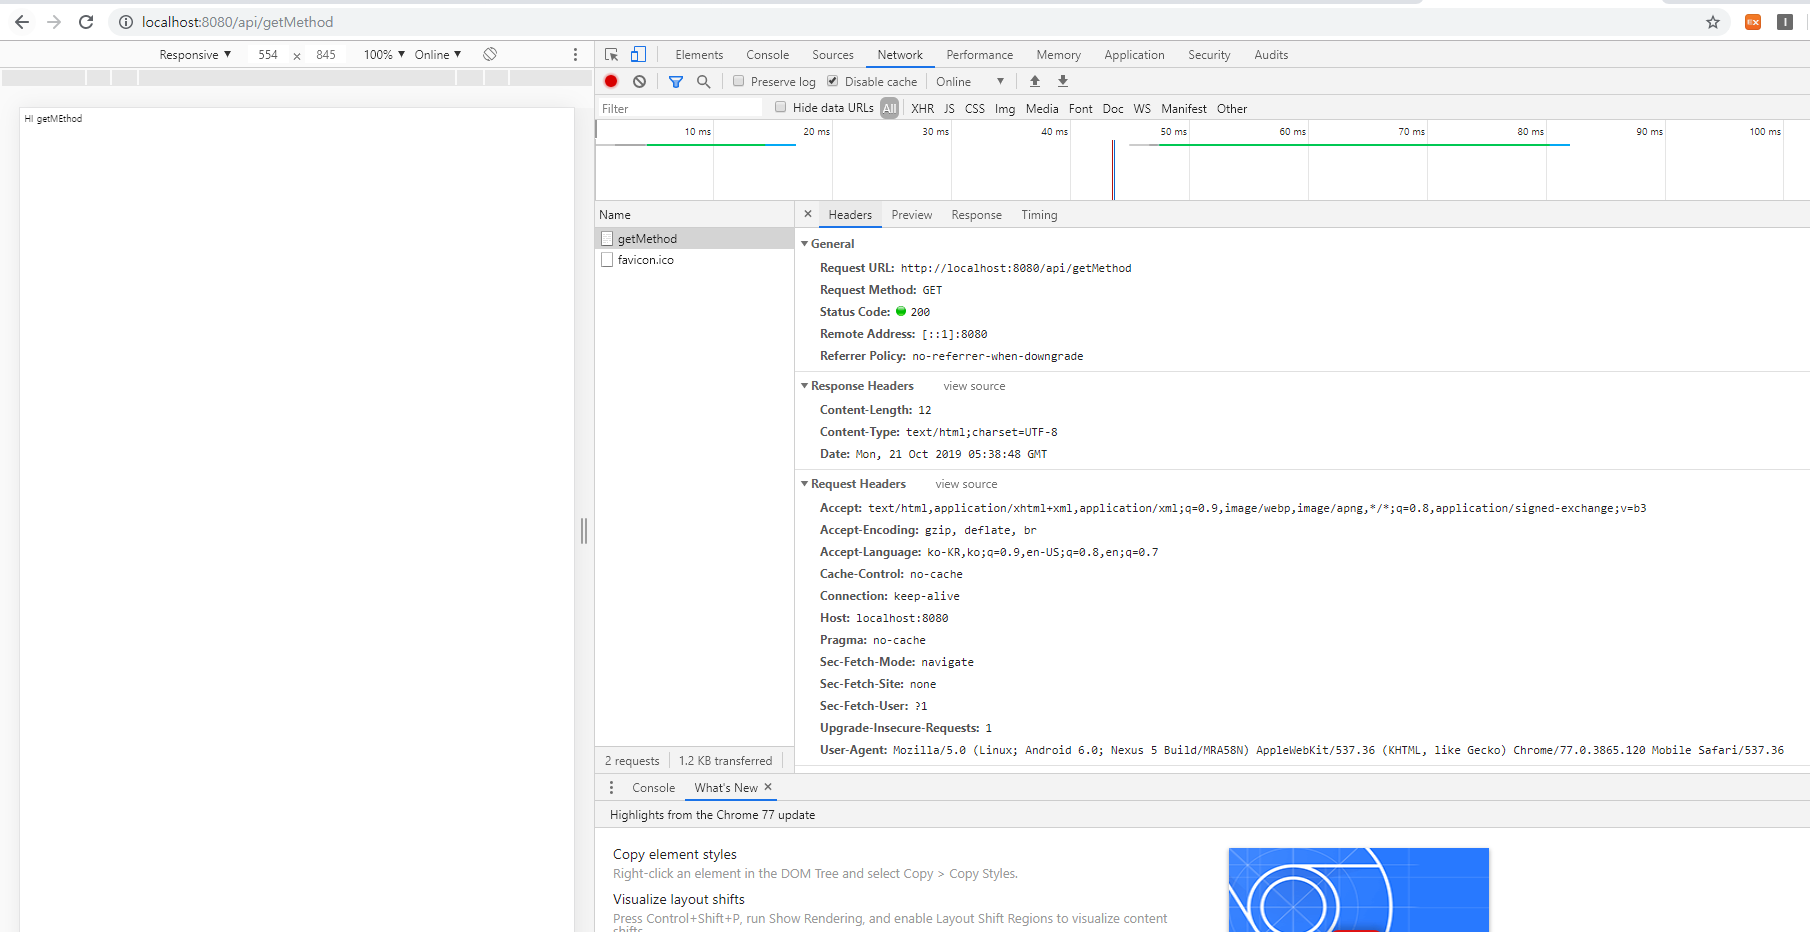This screenshot has width=1810, height=932.
Task: Click the rotate device icon
Action: pos(490,54)
